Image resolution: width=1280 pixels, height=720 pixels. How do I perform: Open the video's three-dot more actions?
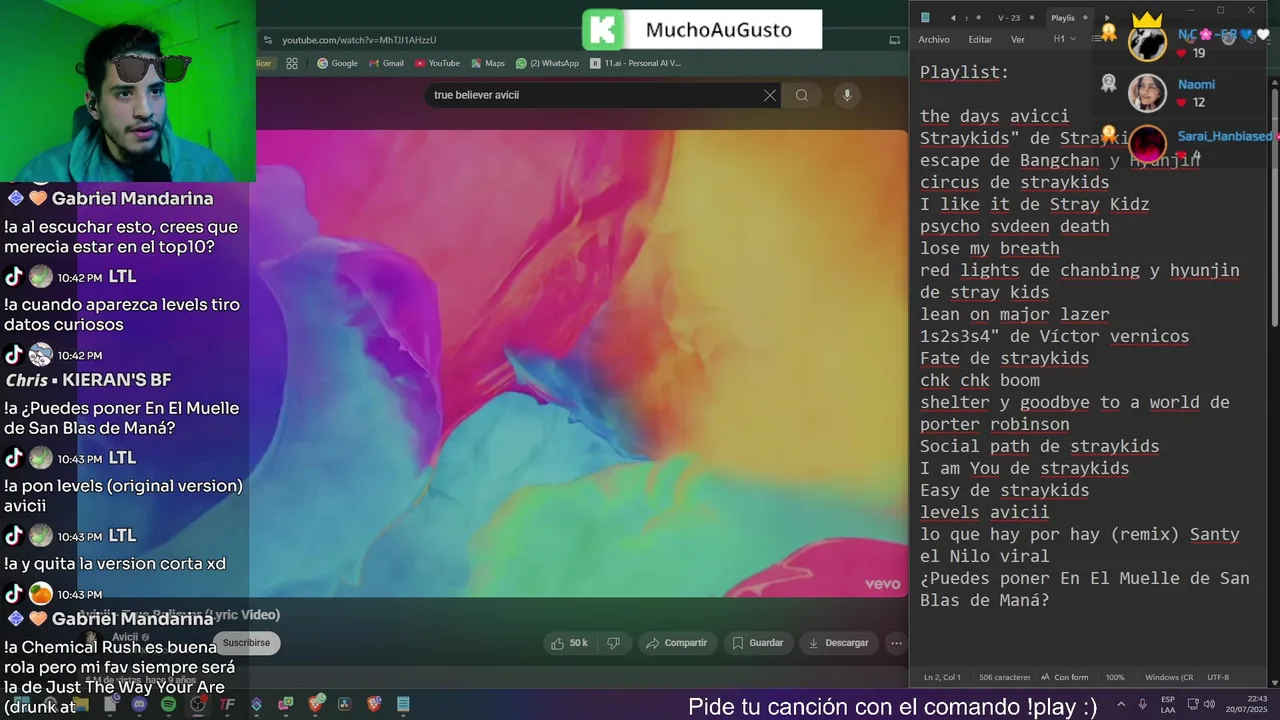tap(896, 643)
